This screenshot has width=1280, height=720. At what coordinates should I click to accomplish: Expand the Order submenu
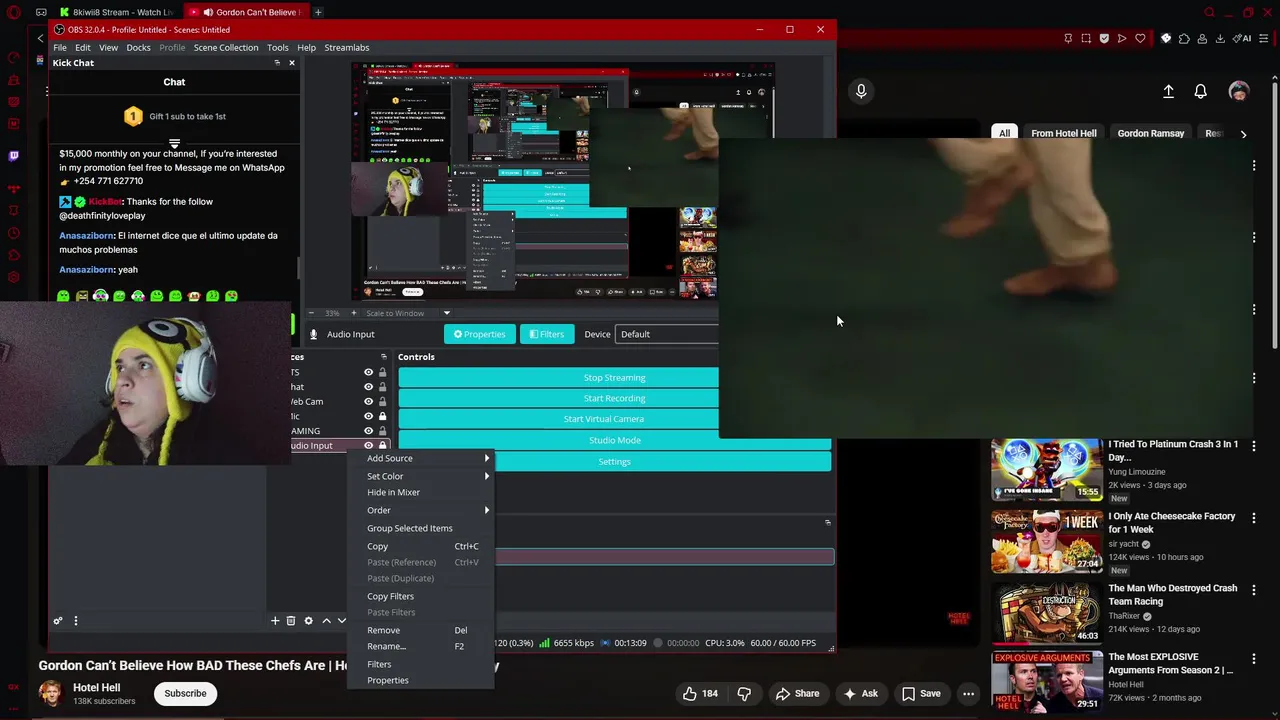(421, 510)
